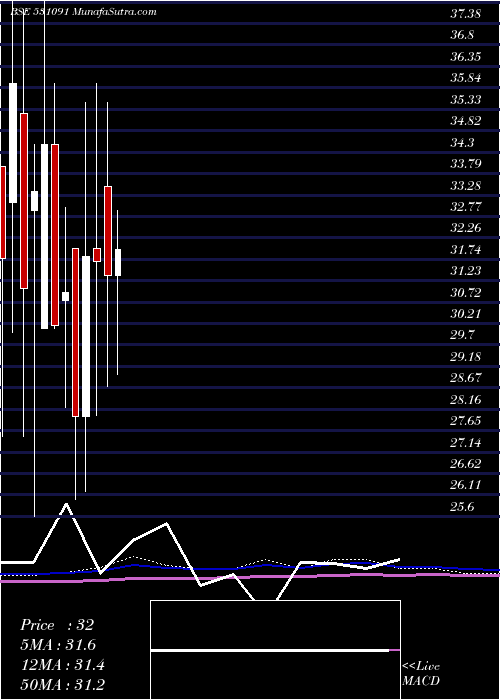
Task: Click the price label 35.33
Action: click(465, 100)
